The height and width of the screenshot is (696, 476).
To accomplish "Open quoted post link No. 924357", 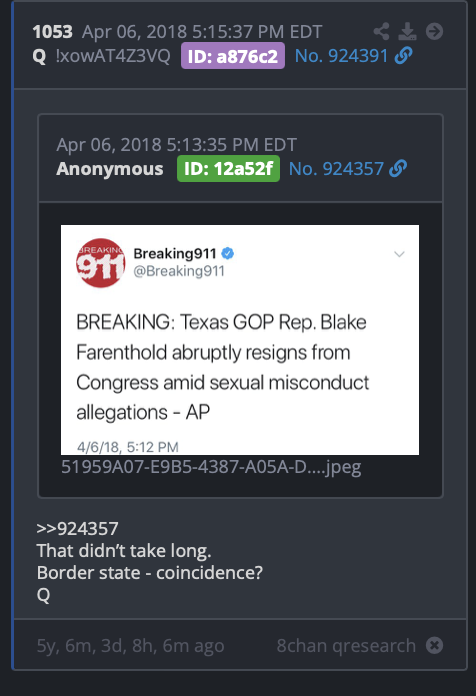I will coord(336,169).
